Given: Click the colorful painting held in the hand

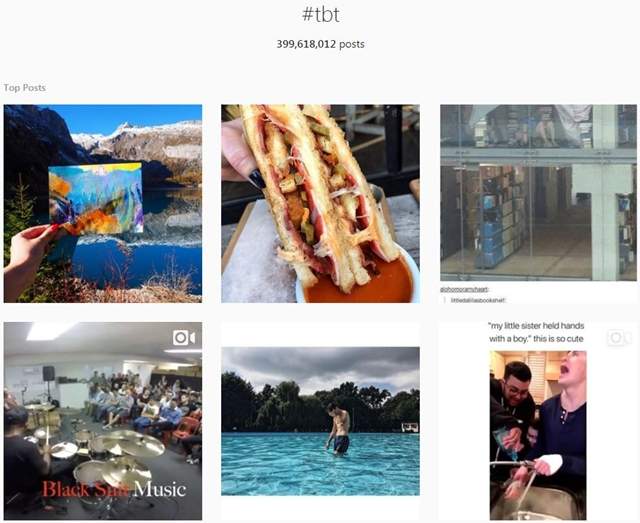Looking at the screenshot, I should (96, 199).
